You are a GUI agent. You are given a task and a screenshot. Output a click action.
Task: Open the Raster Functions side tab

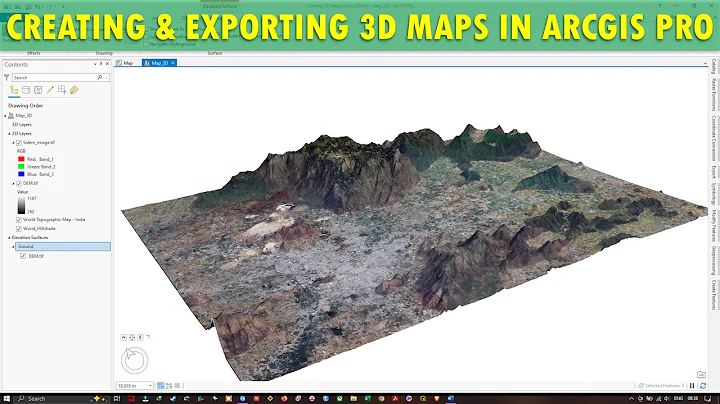tap(714, 94)
